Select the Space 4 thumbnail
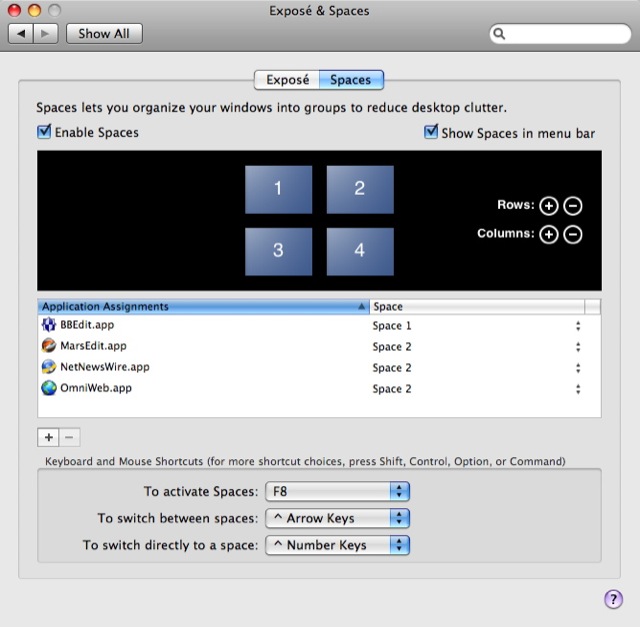Screen dimensions: 640x627 pos(360,251)
